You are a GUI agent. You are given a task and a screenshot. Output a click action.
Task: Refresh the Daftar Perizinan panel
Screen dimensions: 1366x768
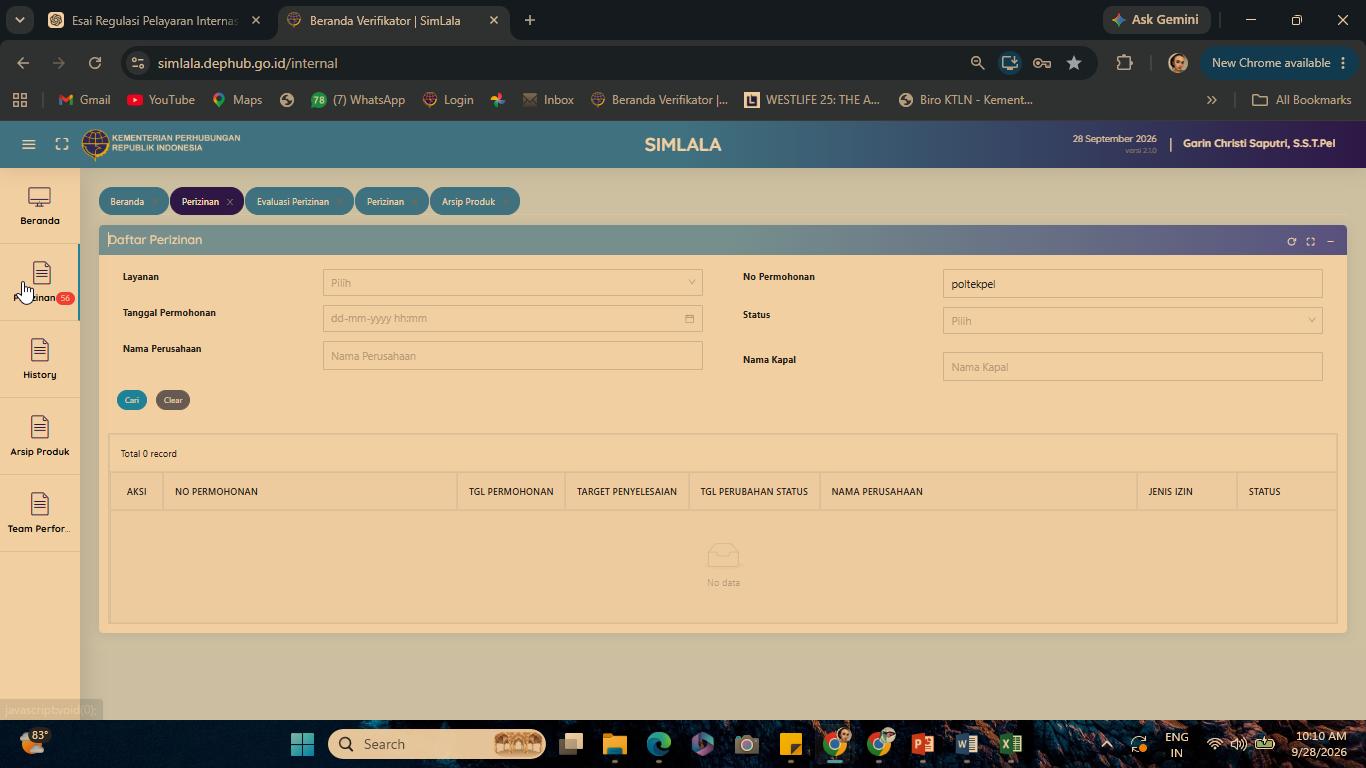tap(1291, 241)
